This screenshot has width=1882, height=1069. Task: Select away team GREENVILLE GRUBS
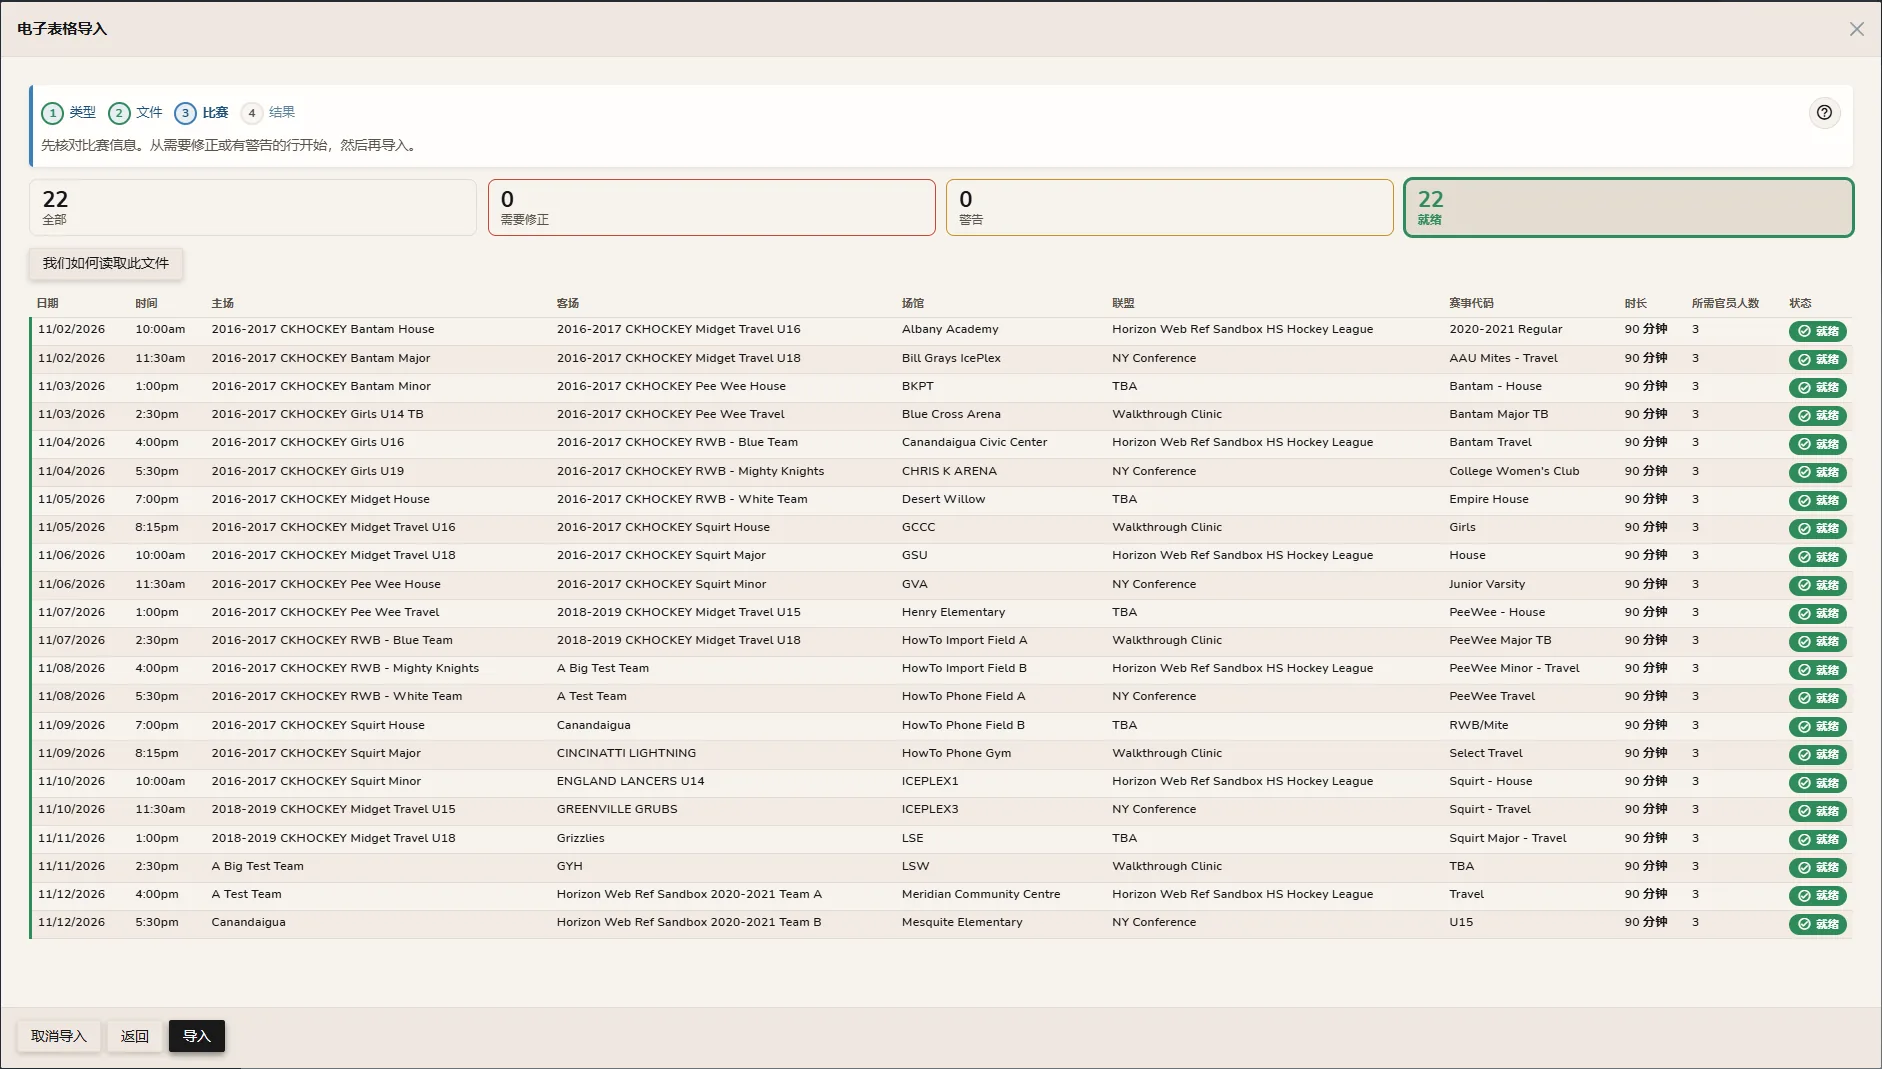617,809
